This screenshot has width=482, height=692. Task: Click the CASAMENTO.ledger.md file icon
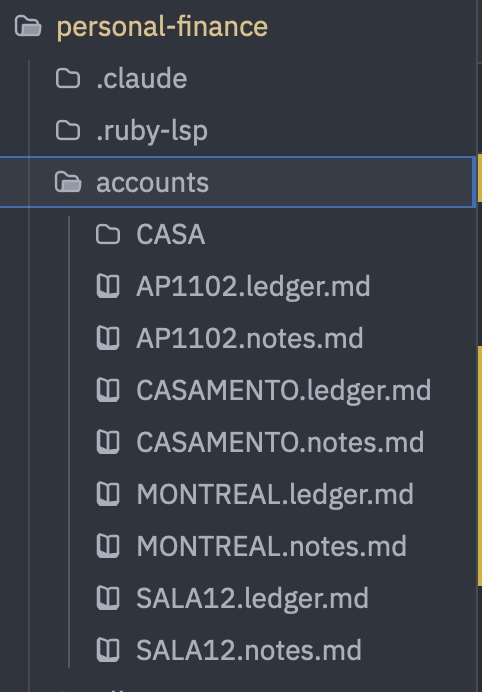(x=108, y=390)
